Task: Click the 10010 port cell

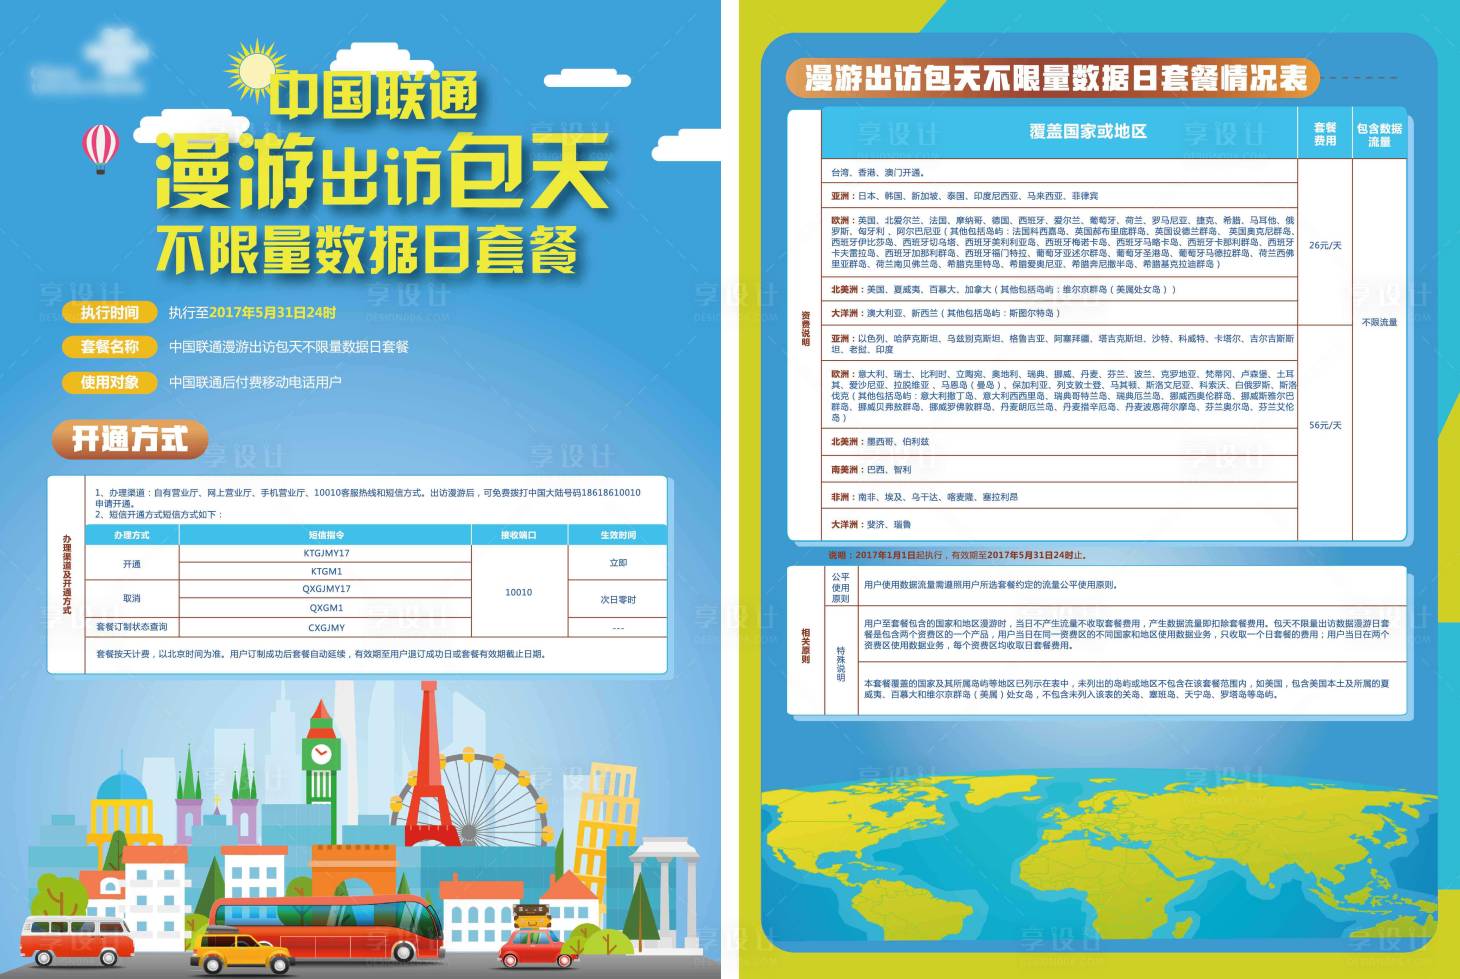Action: (x=518, y=592)
